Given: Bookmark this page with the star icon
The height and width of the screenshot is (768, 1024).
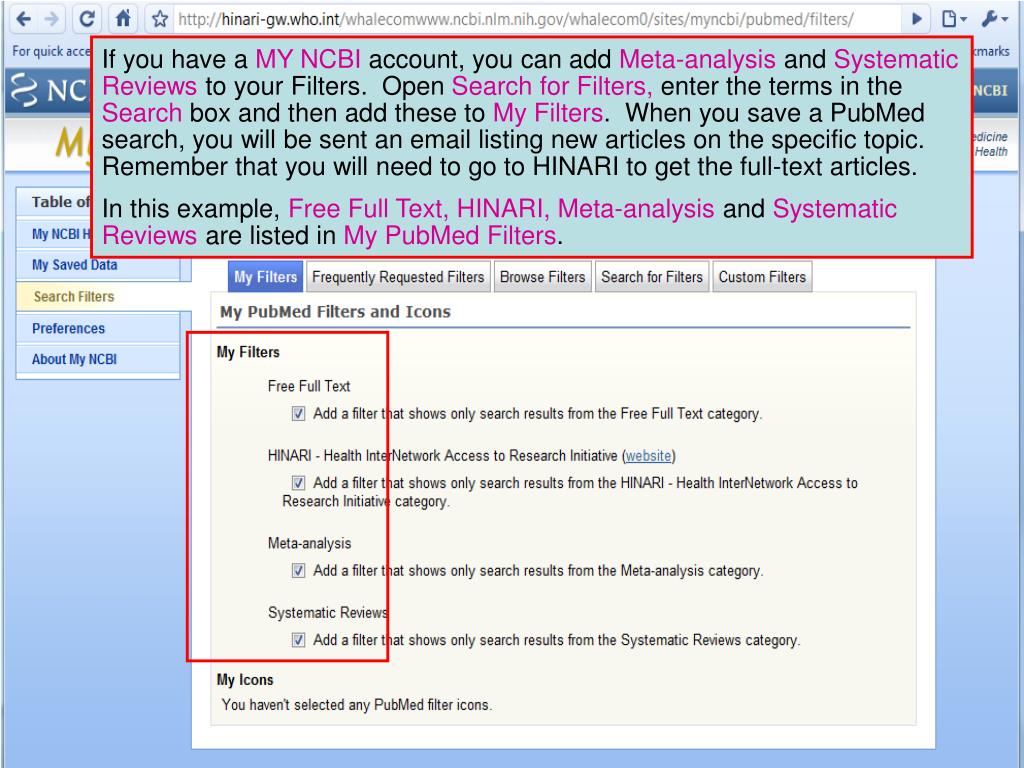Looking at the screenshot, I should (x=160, y=19).
